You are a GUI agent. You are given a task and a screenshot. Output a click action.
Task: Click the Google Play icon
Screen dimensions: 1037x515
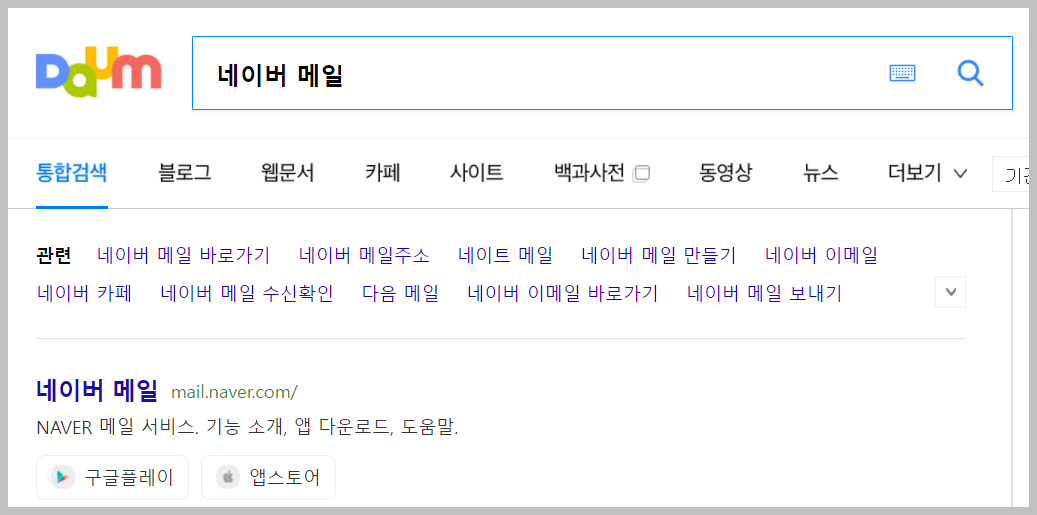[x=63, y=477]
